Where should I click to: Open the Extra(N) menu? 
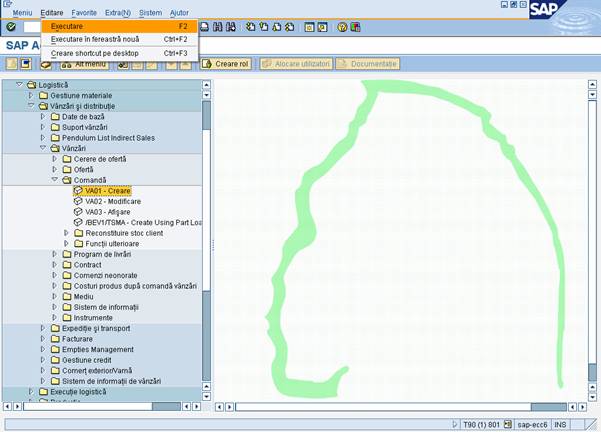tap(118, 13)
